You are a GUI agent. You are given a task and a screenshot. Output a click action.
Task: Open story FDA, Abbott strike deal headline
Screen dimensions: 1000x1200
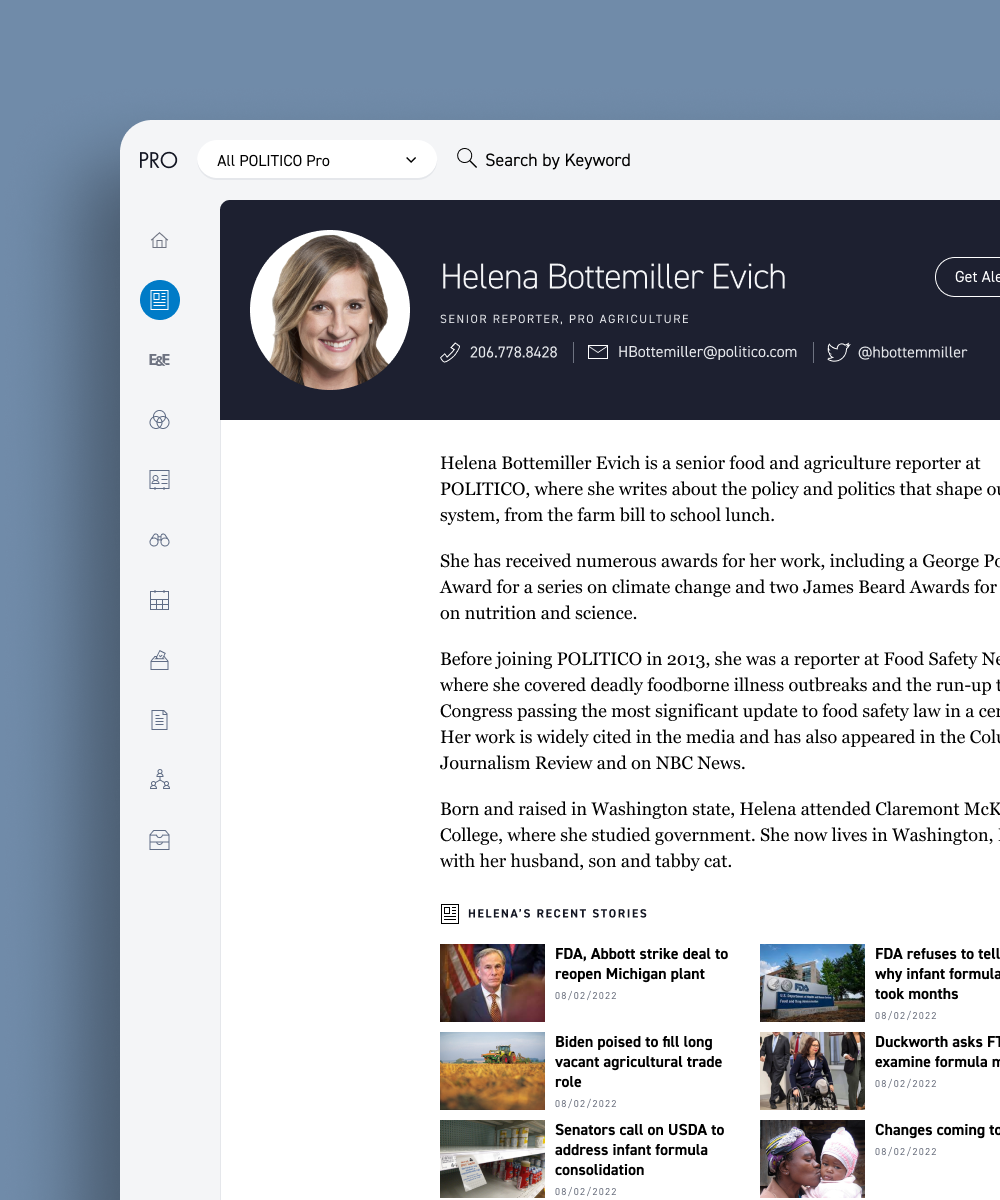click(641, 964)
